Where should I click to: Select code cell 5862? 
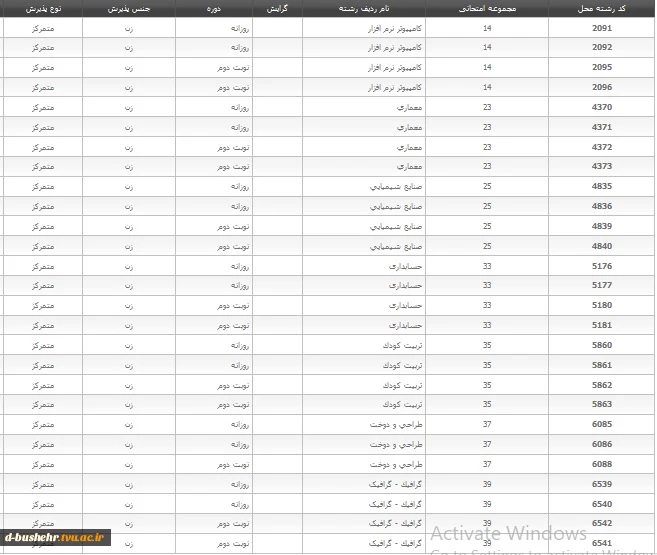[x=602, y=385]
